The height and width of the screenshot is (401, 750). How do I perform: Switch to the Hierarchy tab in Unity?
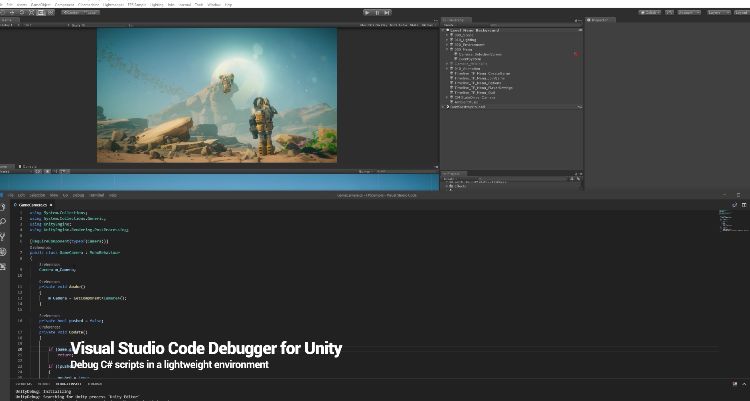tap(456, 20)
